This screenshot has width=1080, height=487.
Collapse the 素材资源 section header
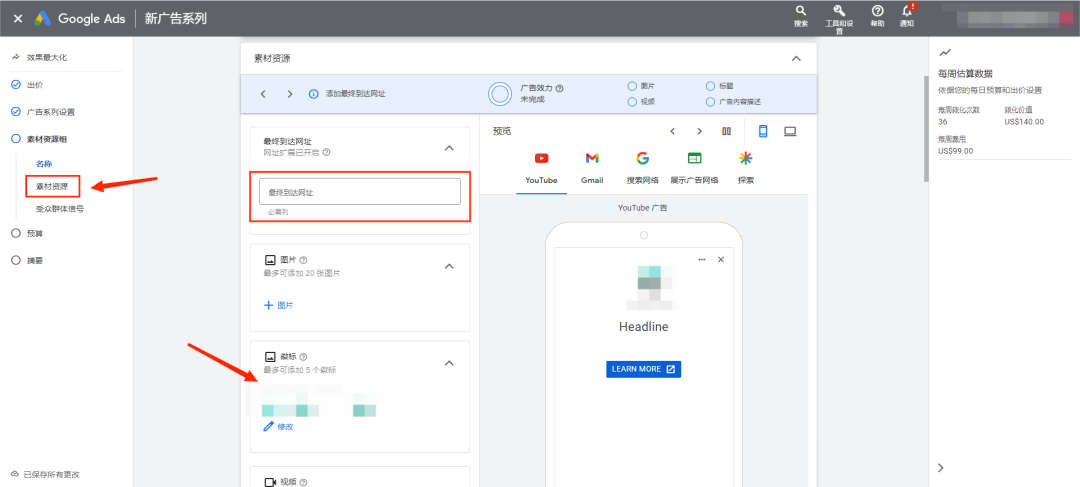[x=796, y=59]
